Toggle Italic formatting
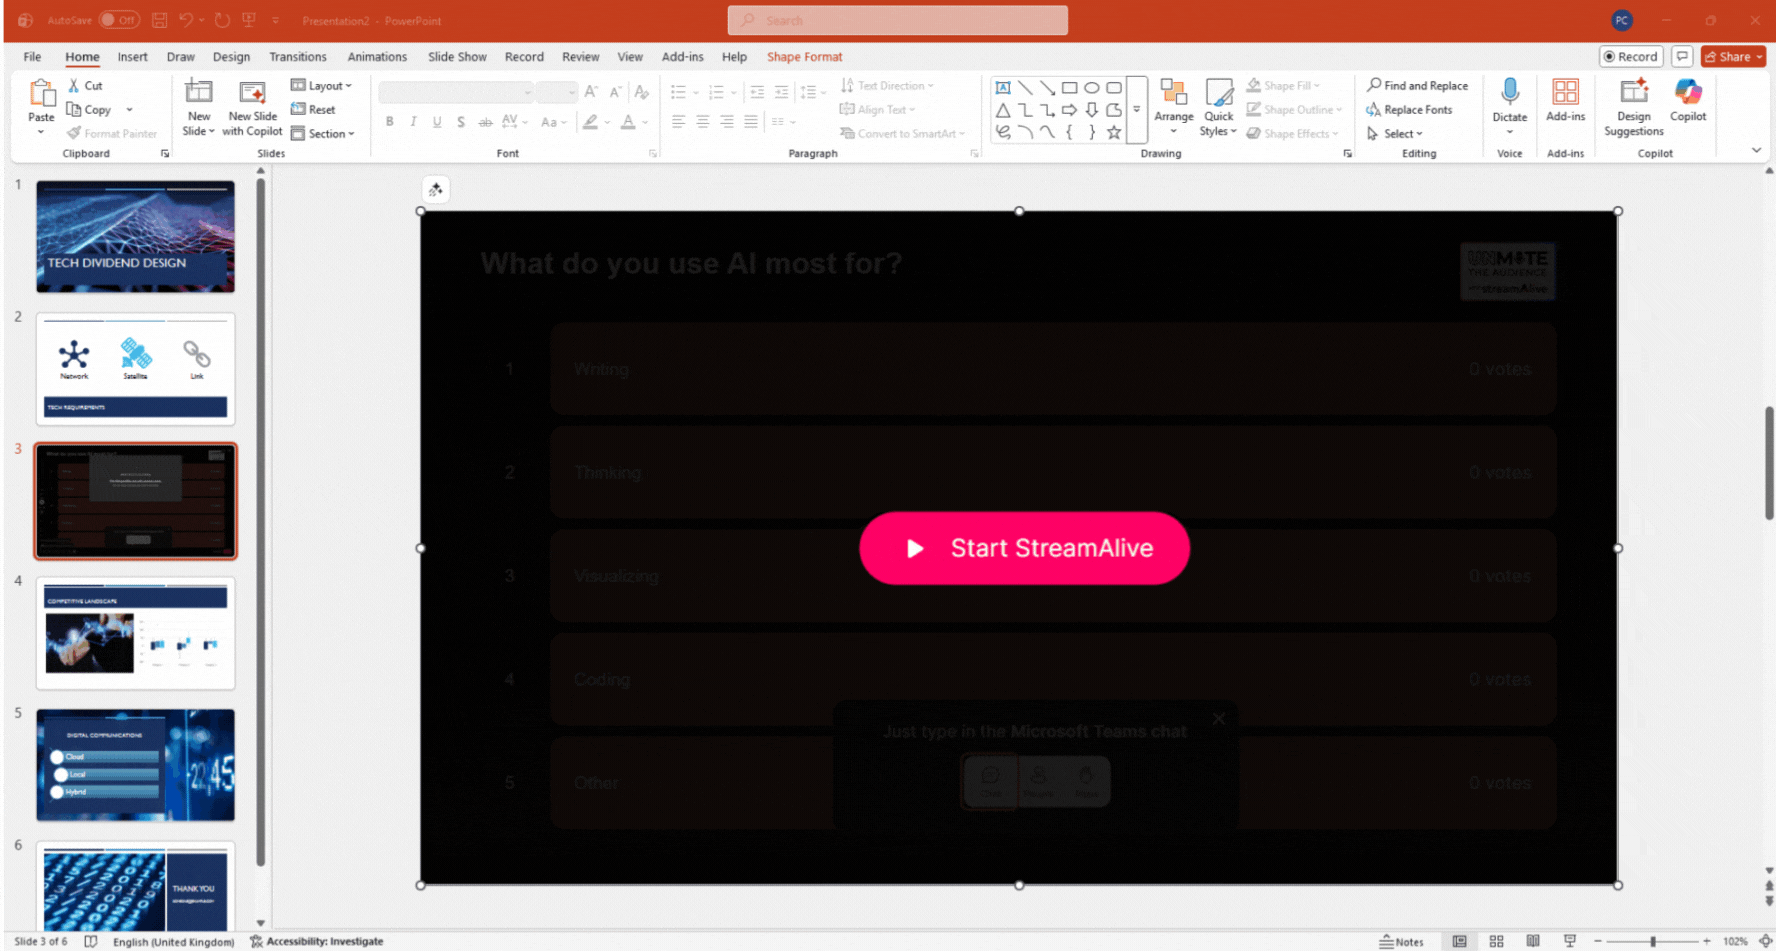The width and height of the screenshot is (1776, 951). [x=413, y=122]
